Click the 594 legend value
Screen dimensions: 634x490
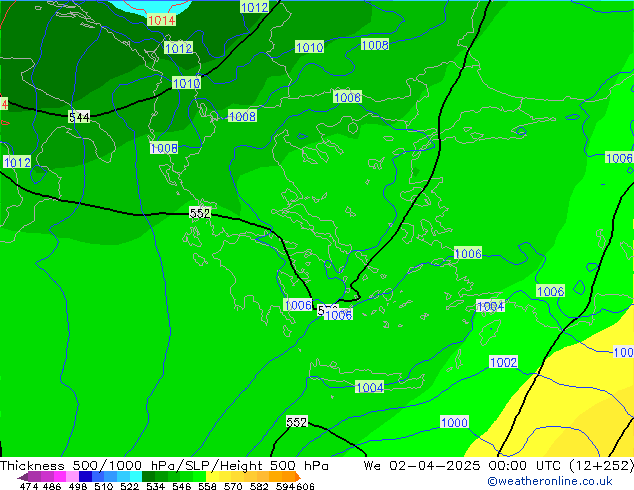[x=285, y=486]
